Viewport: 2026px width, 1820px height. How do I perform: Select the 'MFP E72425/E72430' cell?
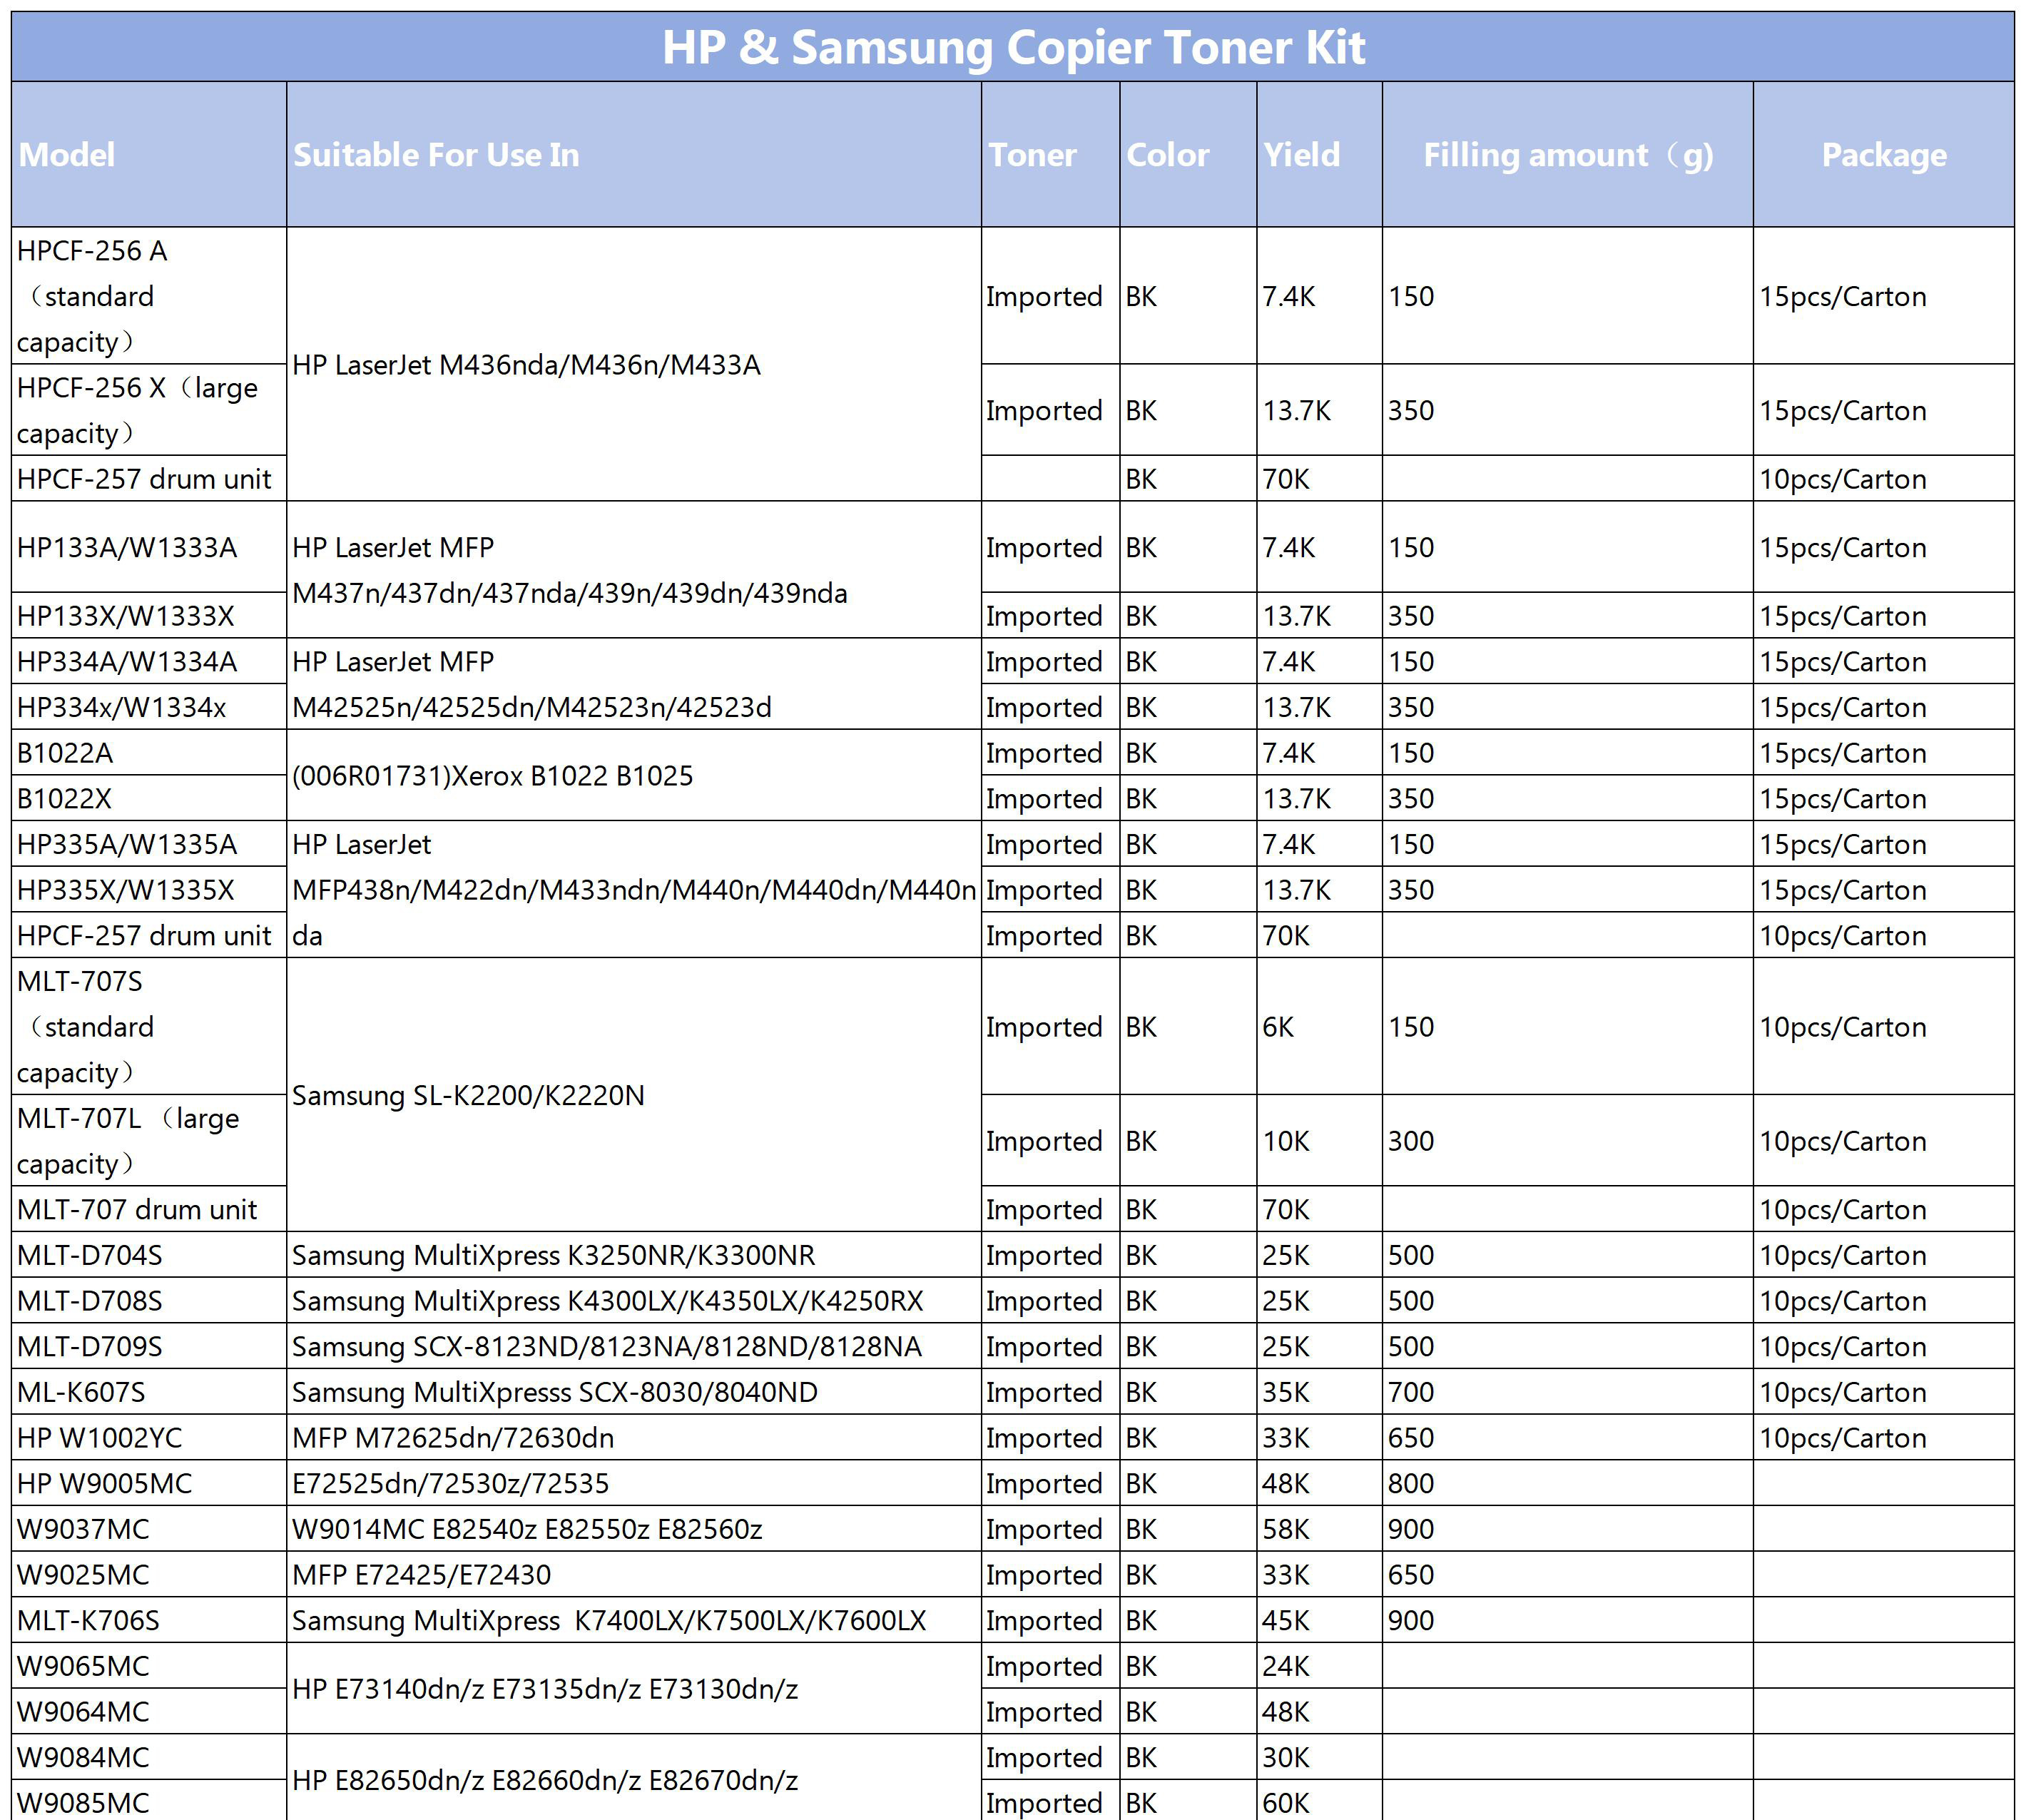(634, 1575)
